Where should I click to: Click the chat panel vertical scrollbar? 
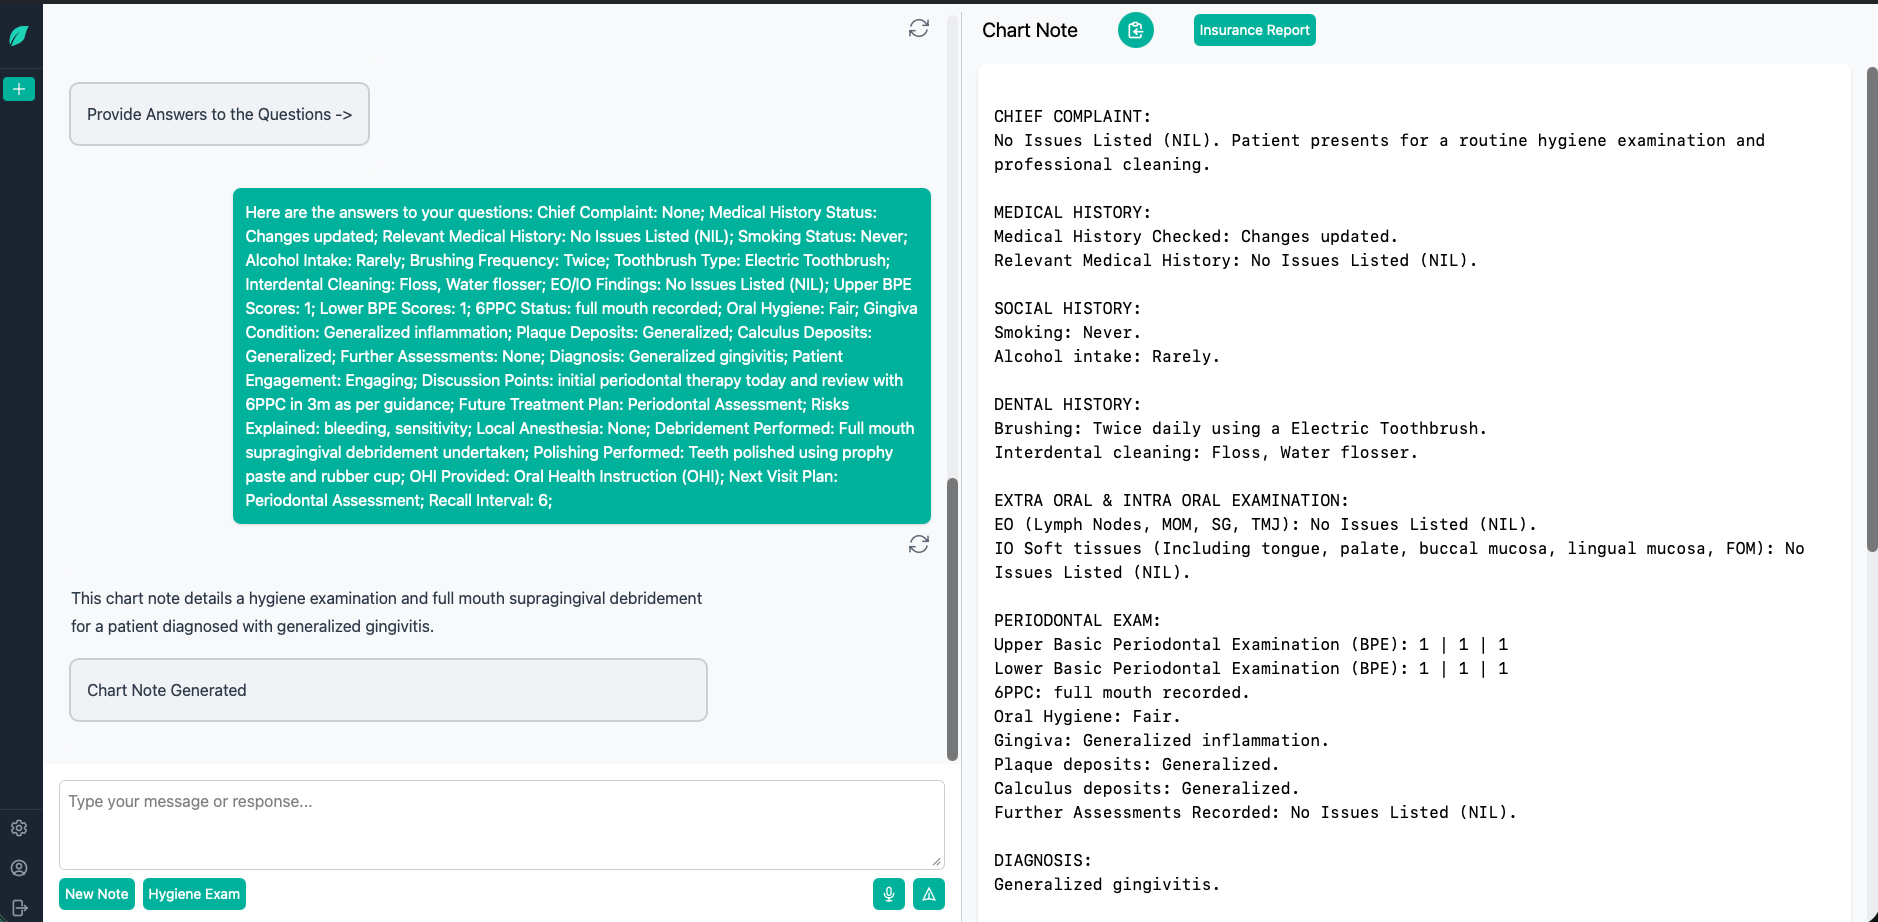(x=952, y=618)
